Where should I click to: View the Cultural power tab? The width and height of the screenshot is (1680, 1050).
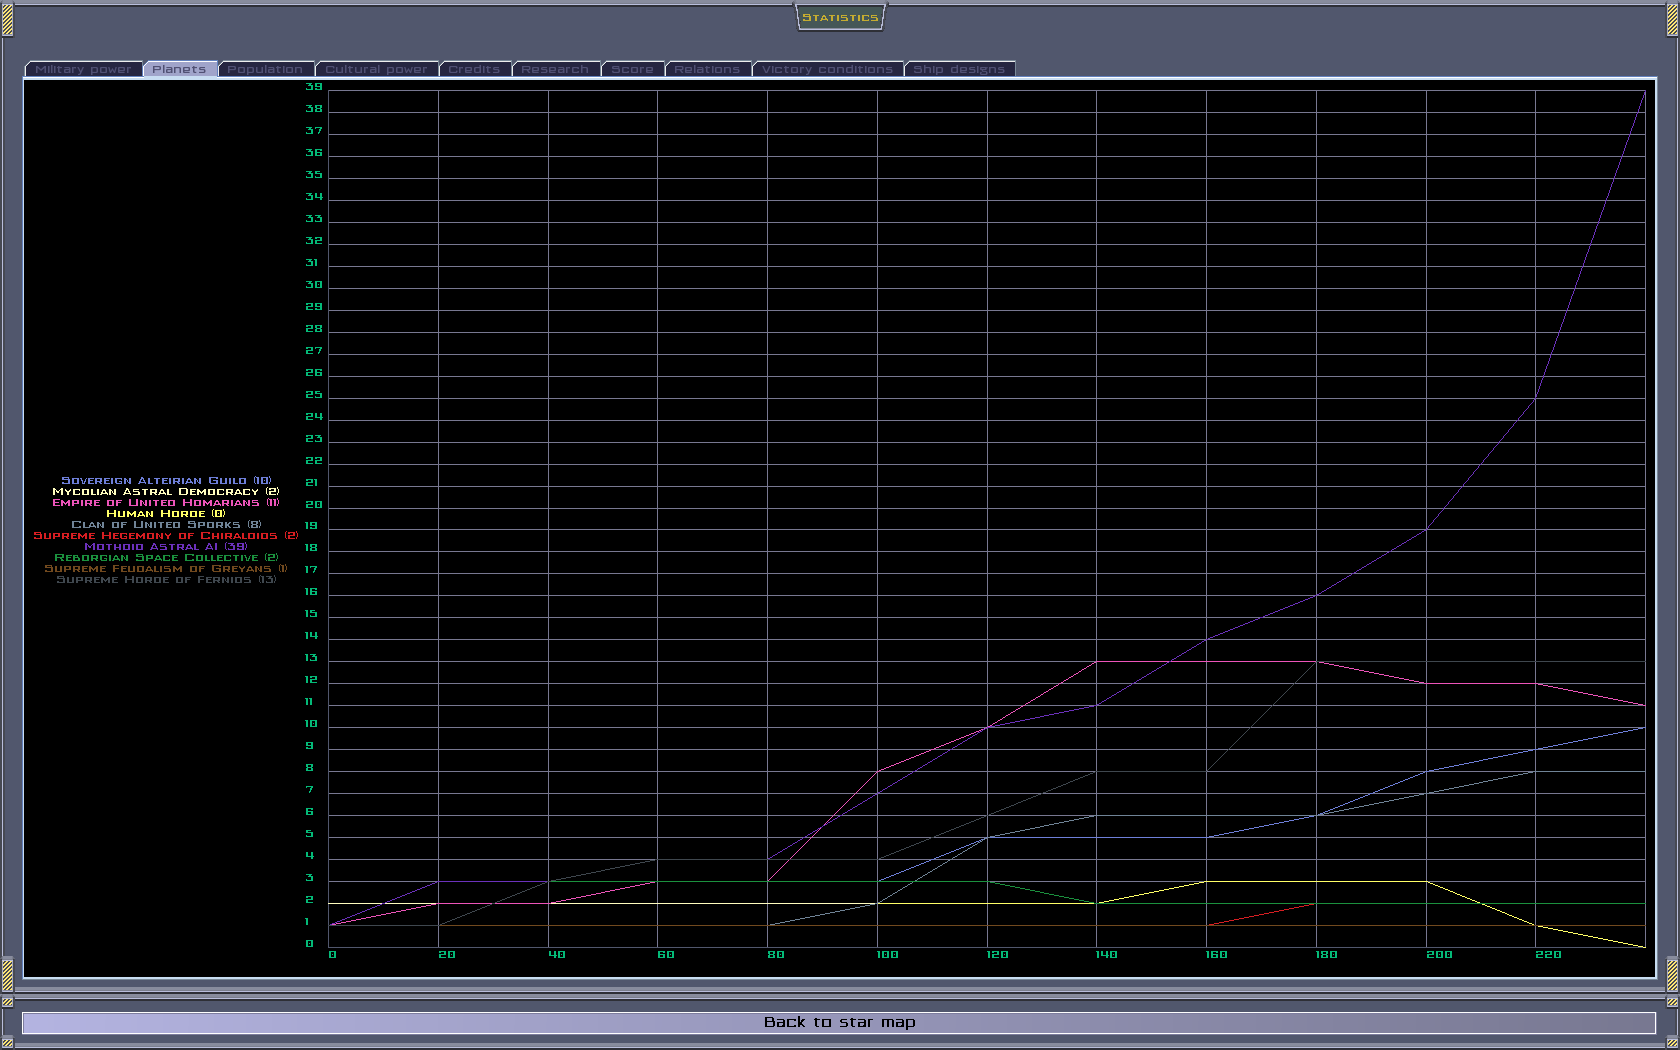376,69
